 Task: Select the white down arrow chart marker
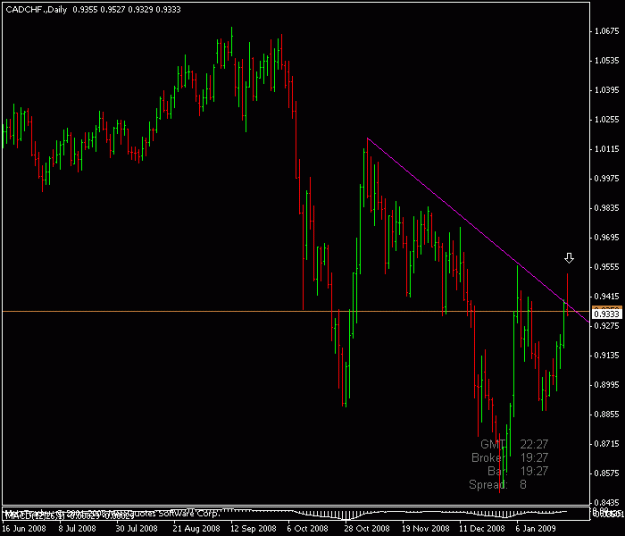tap(569, 258)
